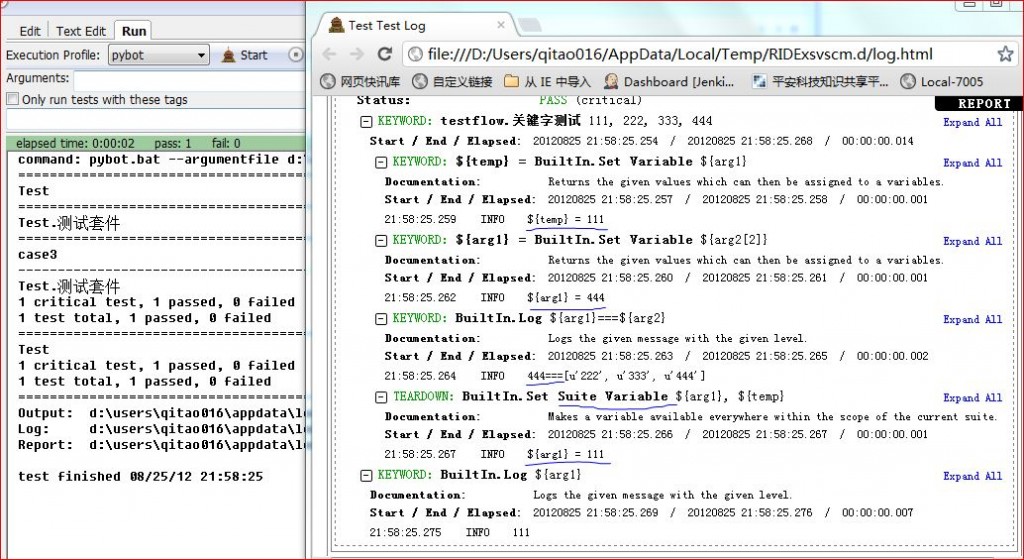The width and height of the screenshot is (1024, 560).
Task: Click the log message ${temp} = 111
Action: coord(566,219)
